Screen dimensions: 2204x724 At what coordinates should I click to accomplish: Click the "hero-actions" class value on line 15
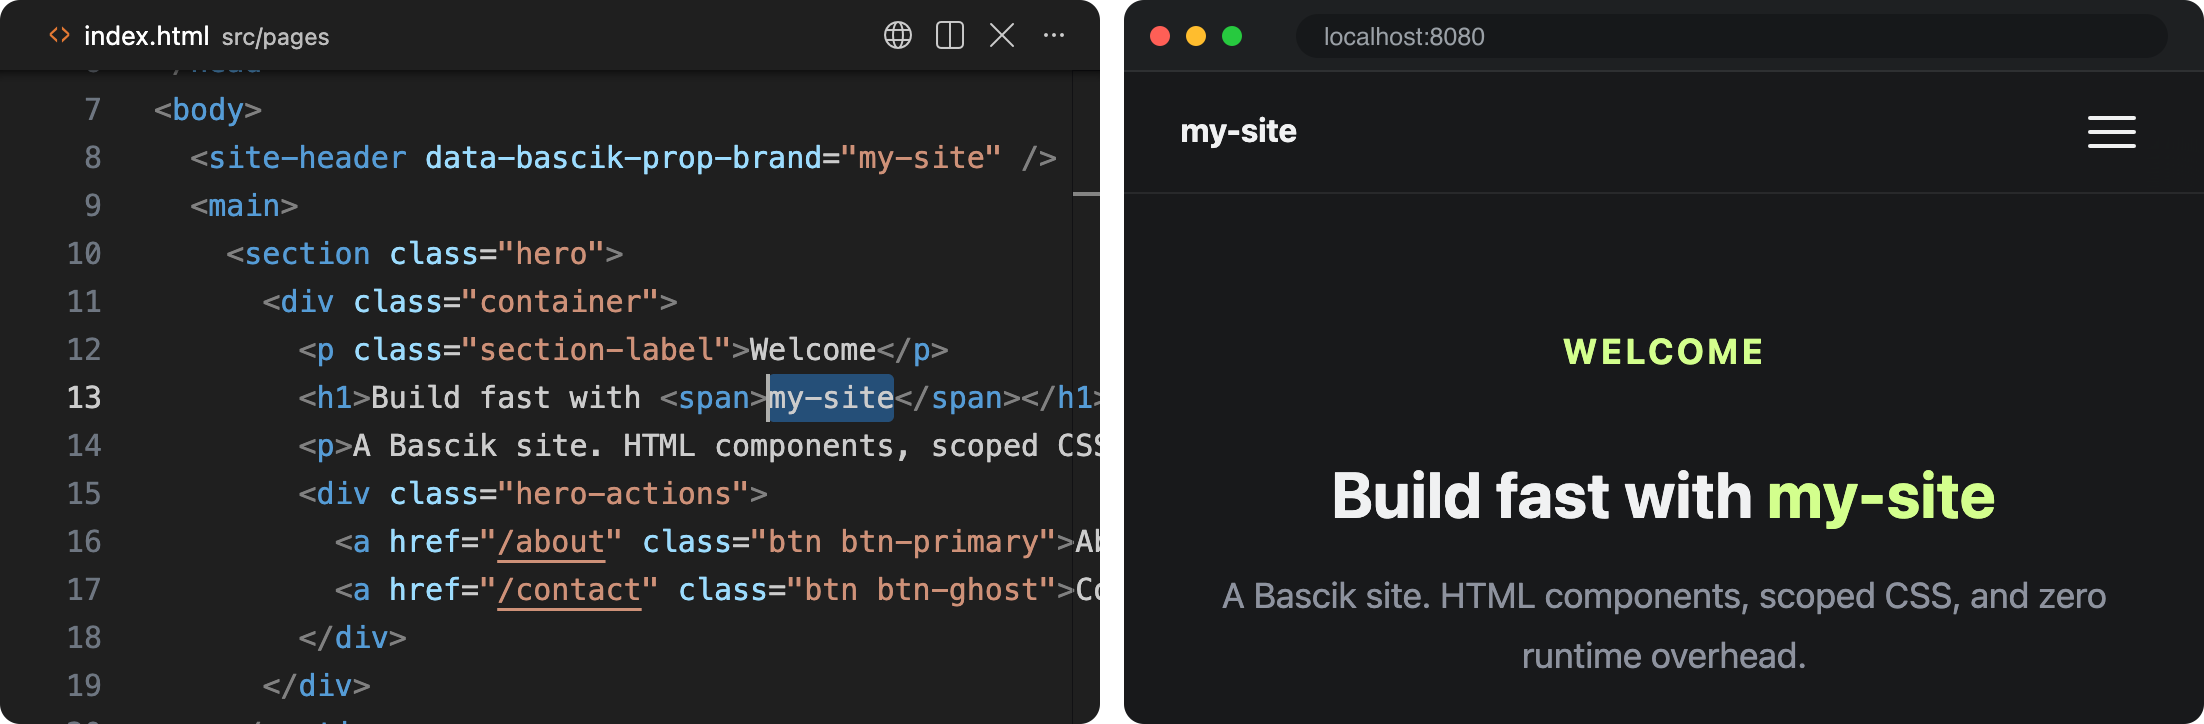(x=623, y=494)
